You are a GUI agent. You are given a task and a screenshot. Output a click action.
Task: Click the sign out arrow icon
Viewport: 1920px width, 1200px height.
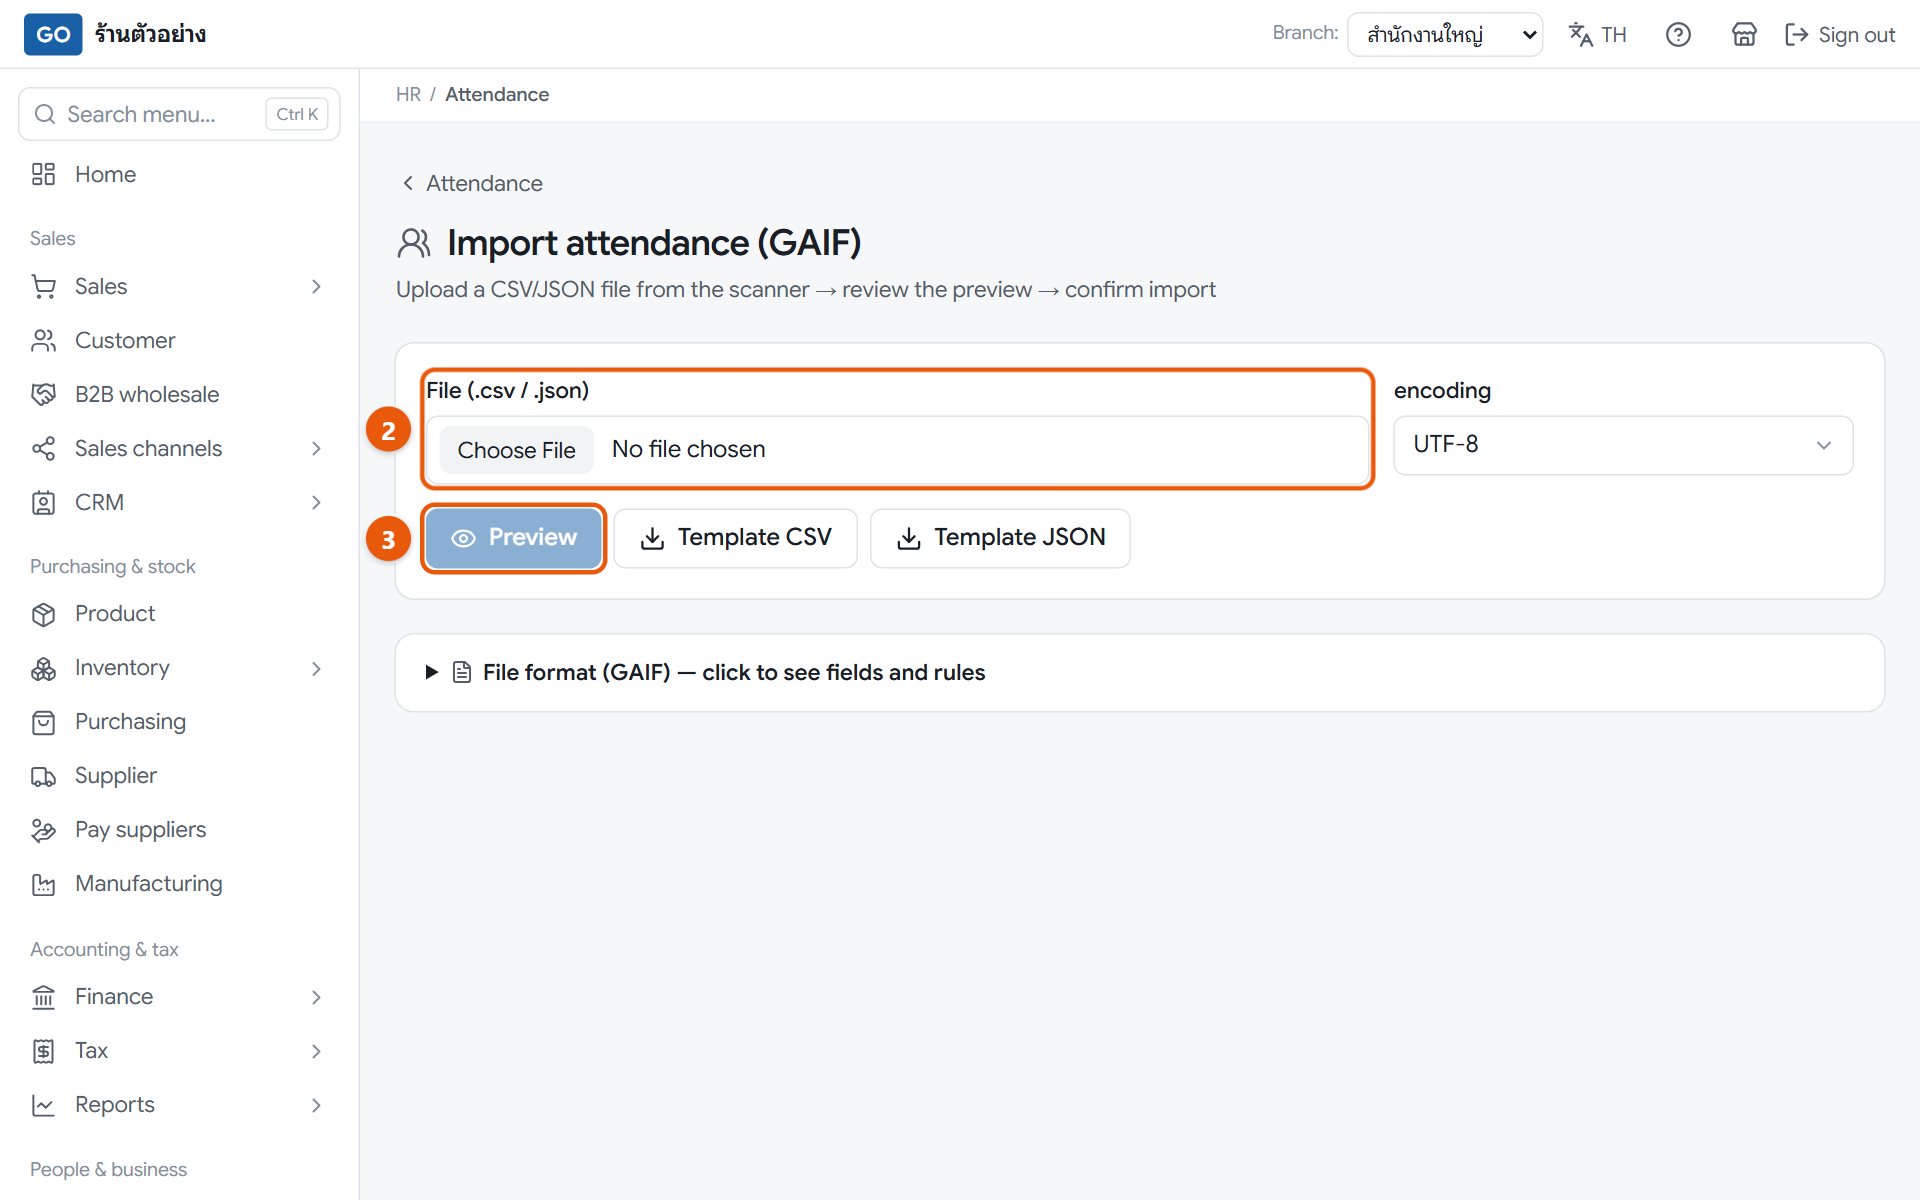[1797, 35]
